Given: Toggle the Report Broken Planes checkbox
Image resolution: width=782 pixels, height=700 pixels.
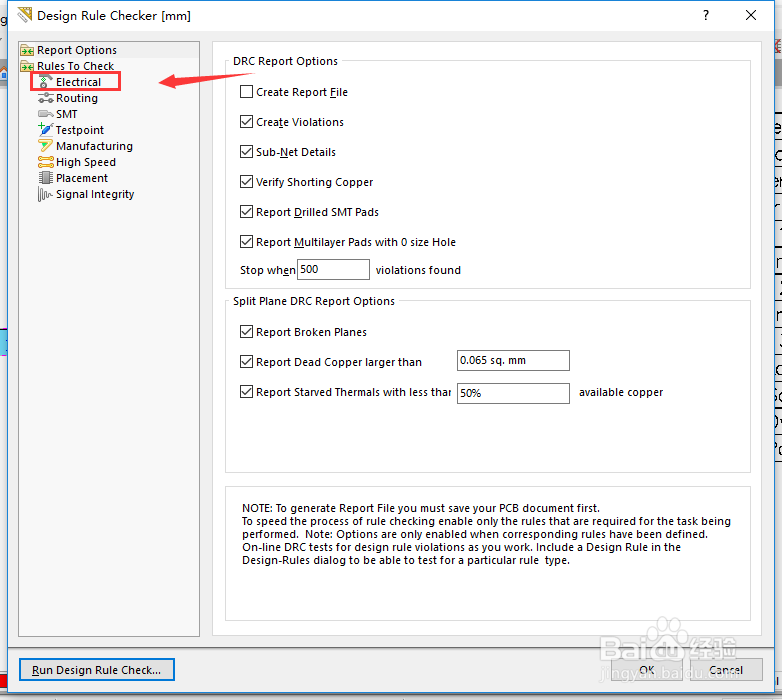Looking at the screenshot, I should tap(246, 332).
